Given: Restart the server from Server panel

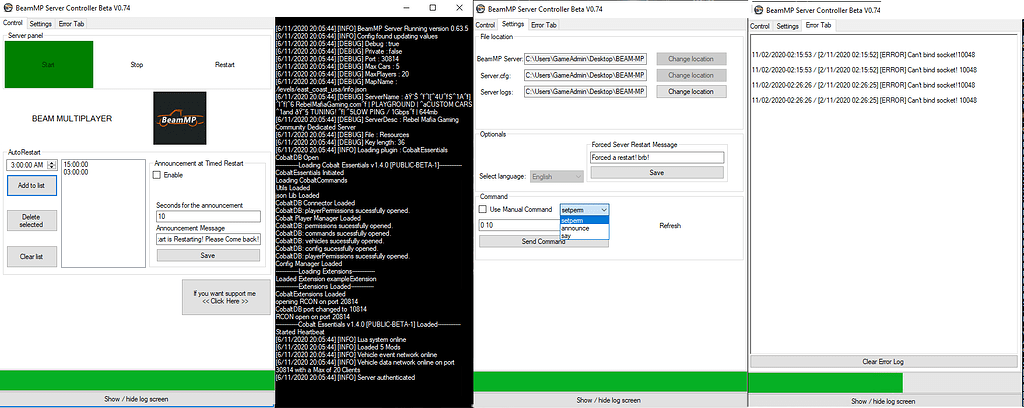Looking at the screenshot, I should tap(225, 64).
